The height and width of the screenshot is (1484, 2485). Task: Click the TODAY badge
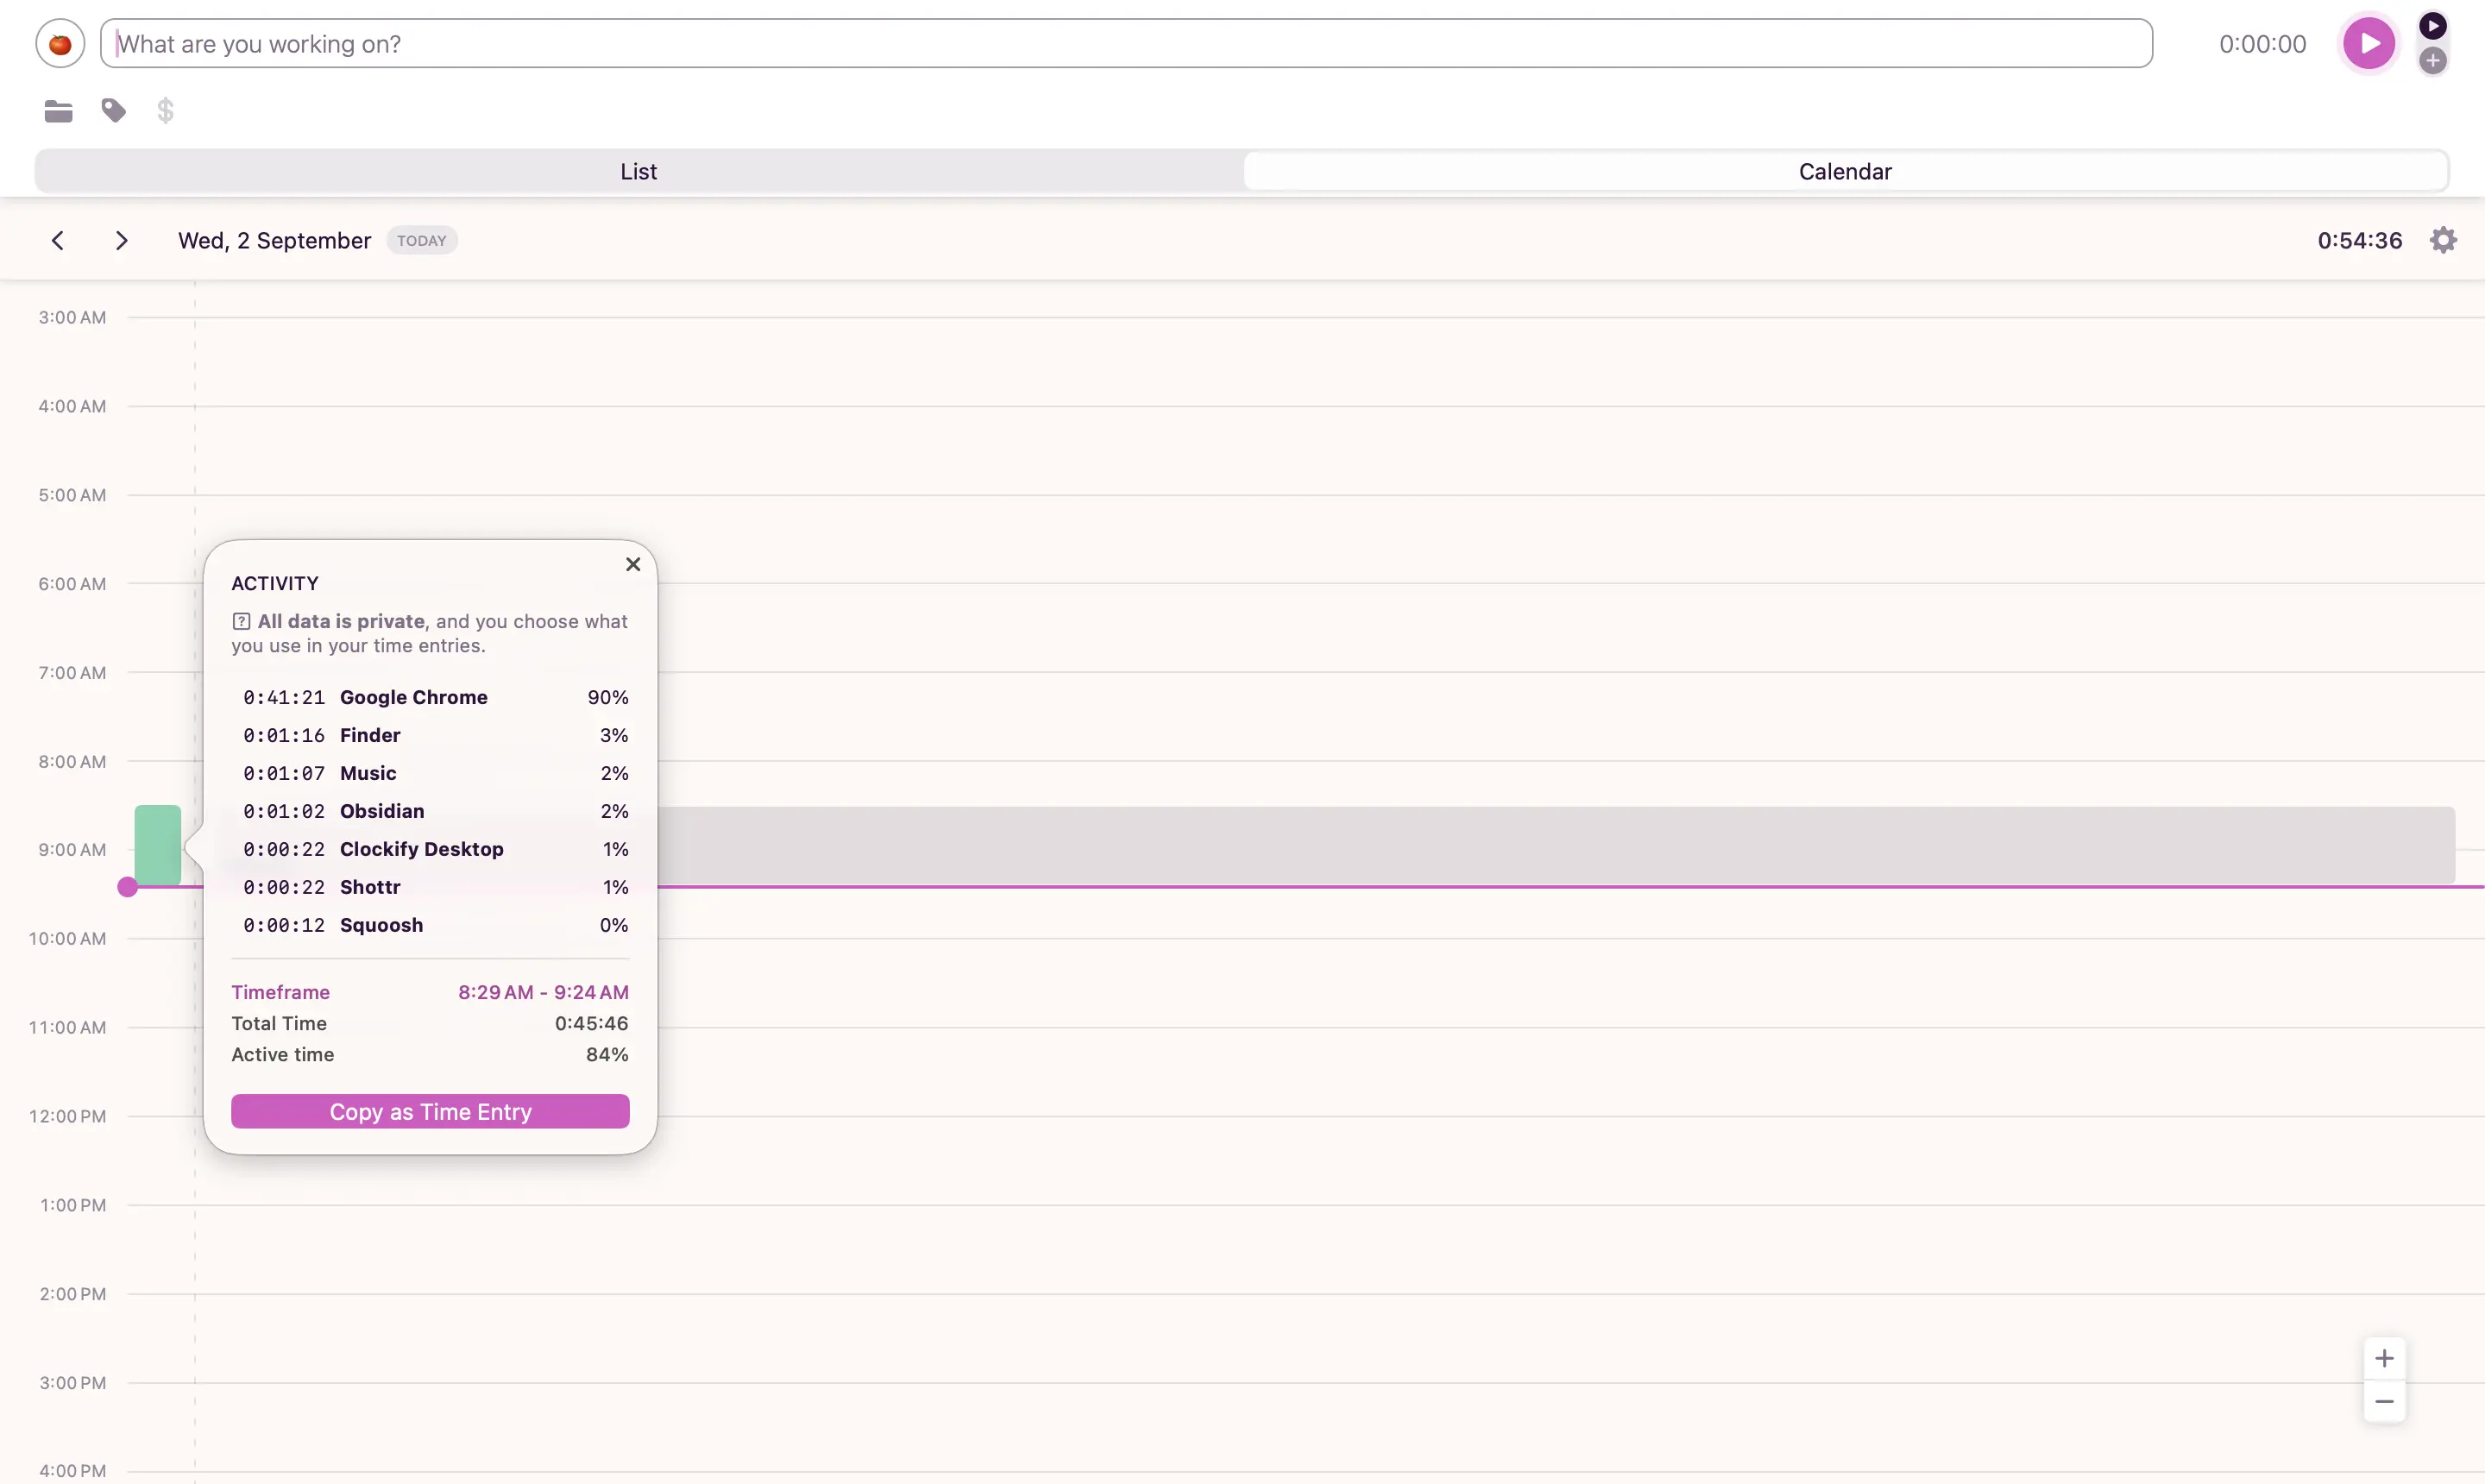click(421, 240)
